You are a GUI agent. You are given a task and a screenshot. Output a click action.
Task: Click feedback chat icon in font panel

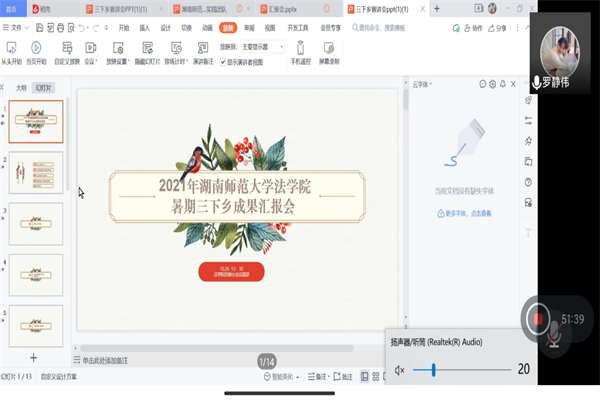483,84
